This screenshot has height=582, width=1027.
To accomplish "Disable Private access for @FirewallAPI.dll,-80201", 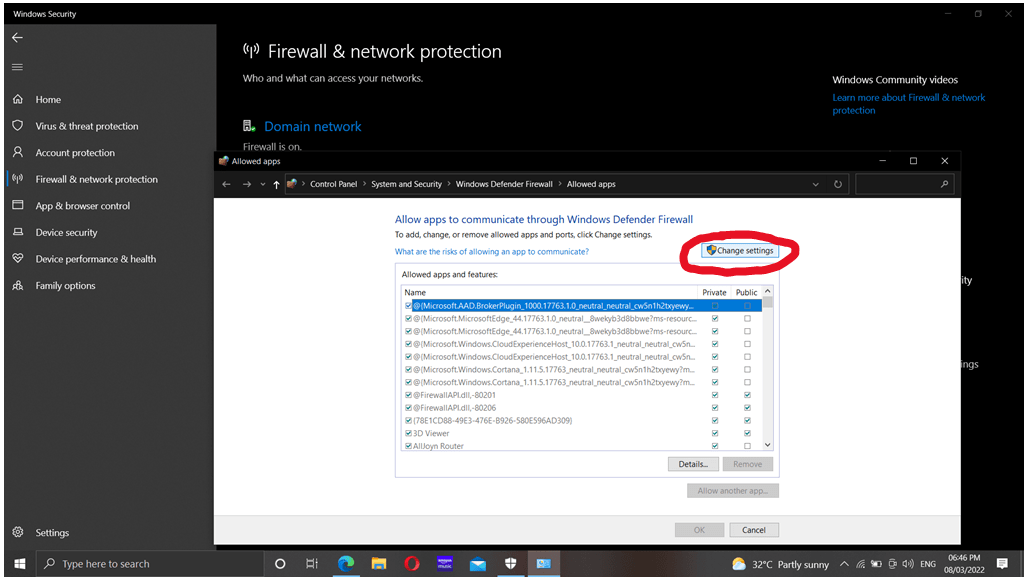I will point(714,394).
